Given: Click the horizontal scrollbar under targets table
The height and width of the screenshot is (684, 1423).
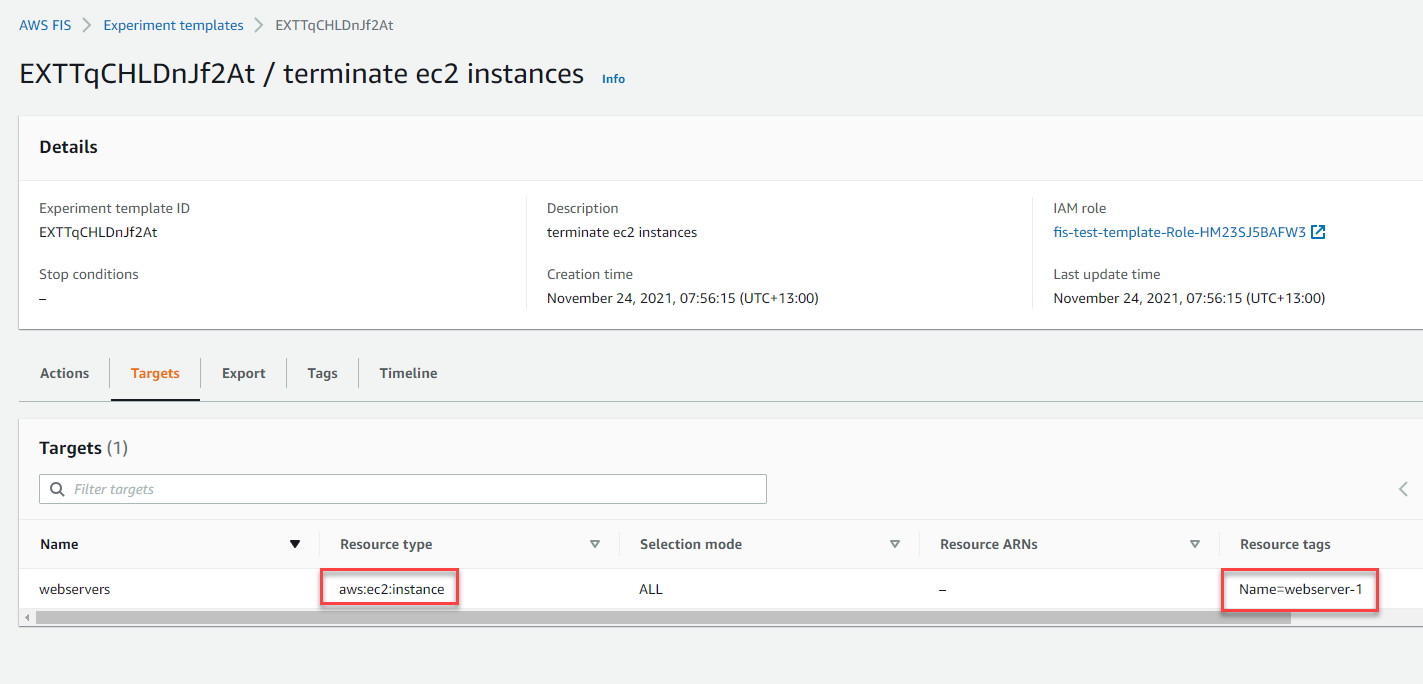Looking at the screenshot, I should (x=660, y=618).
